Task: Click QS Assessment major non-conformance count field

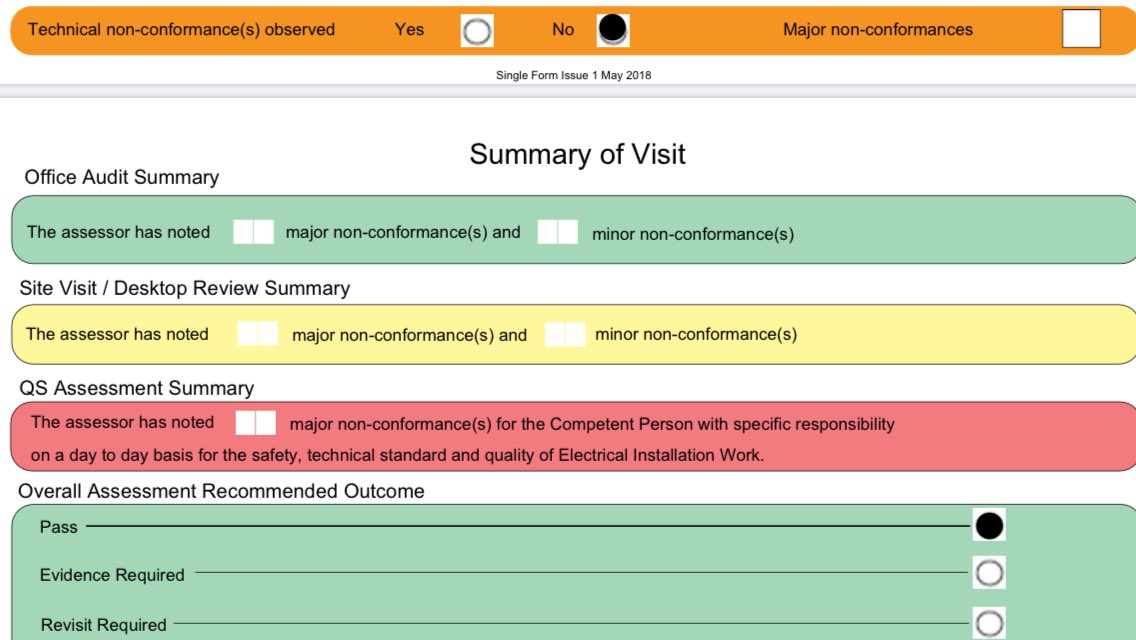Action: click(256, 423)
